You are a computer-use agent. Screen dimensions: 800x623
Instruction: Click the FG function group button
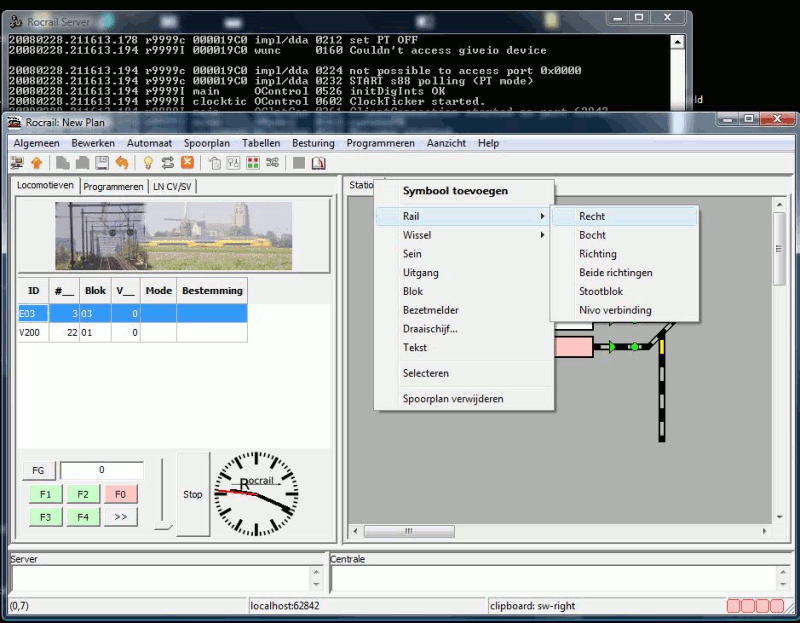click(x=38, y=470)
